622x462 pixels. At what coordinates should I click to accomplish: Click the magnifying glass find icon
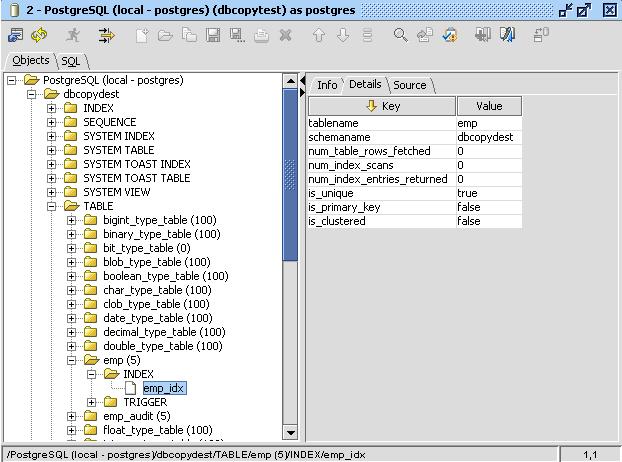(400, 35)
